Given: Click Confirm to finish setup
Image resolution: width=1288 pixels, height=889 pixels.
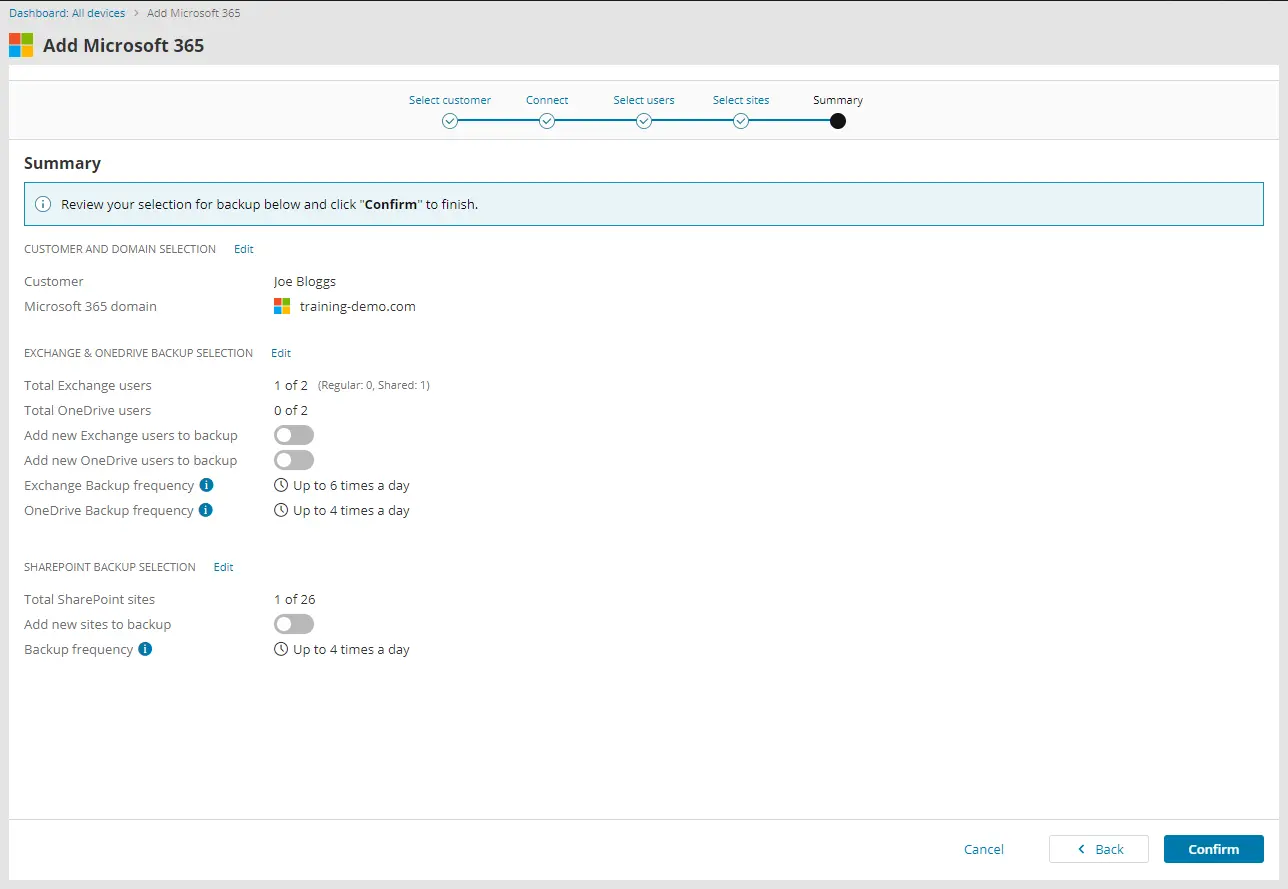Looking at the screenshot, I should [1214, 849].
